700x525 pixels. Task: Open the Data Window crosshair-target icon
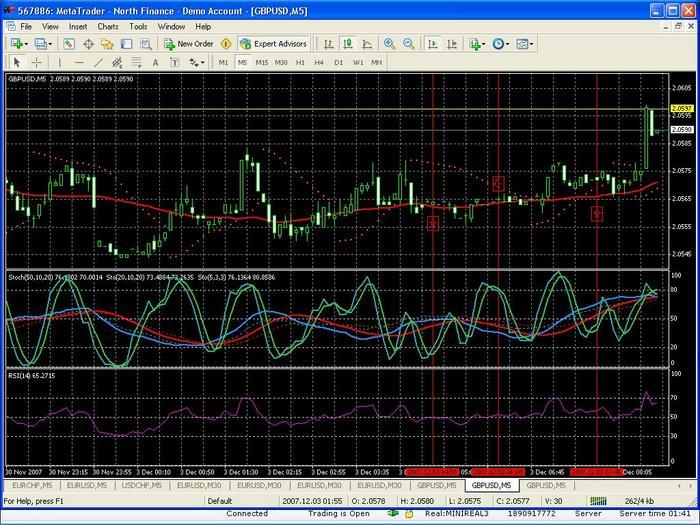(x=88, y=44)
